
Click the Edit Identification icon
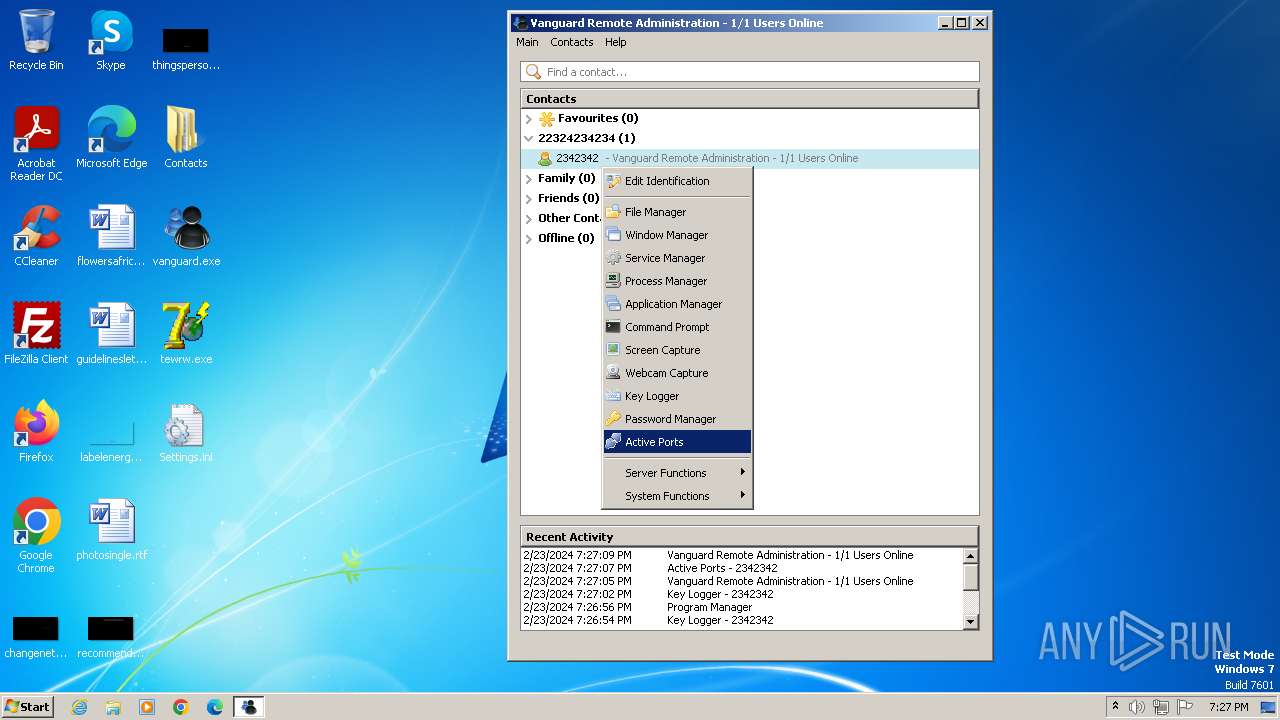point(613,181)
